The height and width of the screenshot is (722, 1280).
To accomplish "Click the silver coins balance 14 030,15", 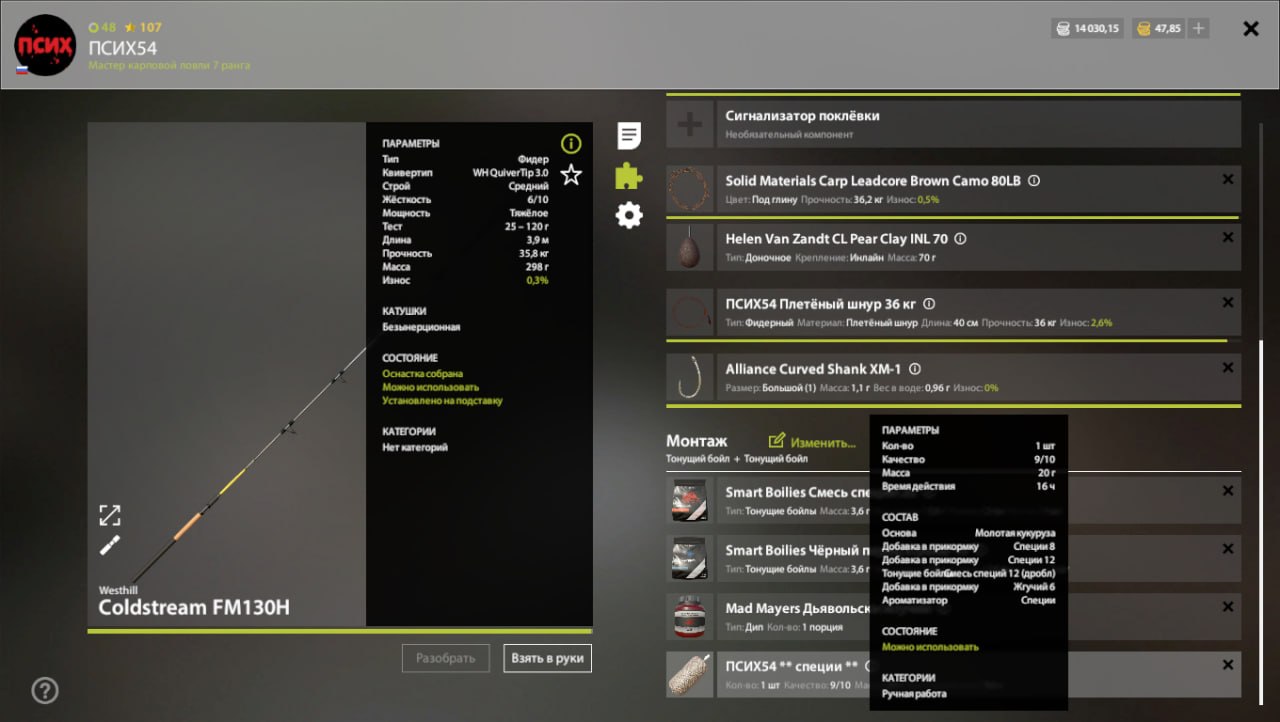I will pyautogui.click(x=1089, y=29).
